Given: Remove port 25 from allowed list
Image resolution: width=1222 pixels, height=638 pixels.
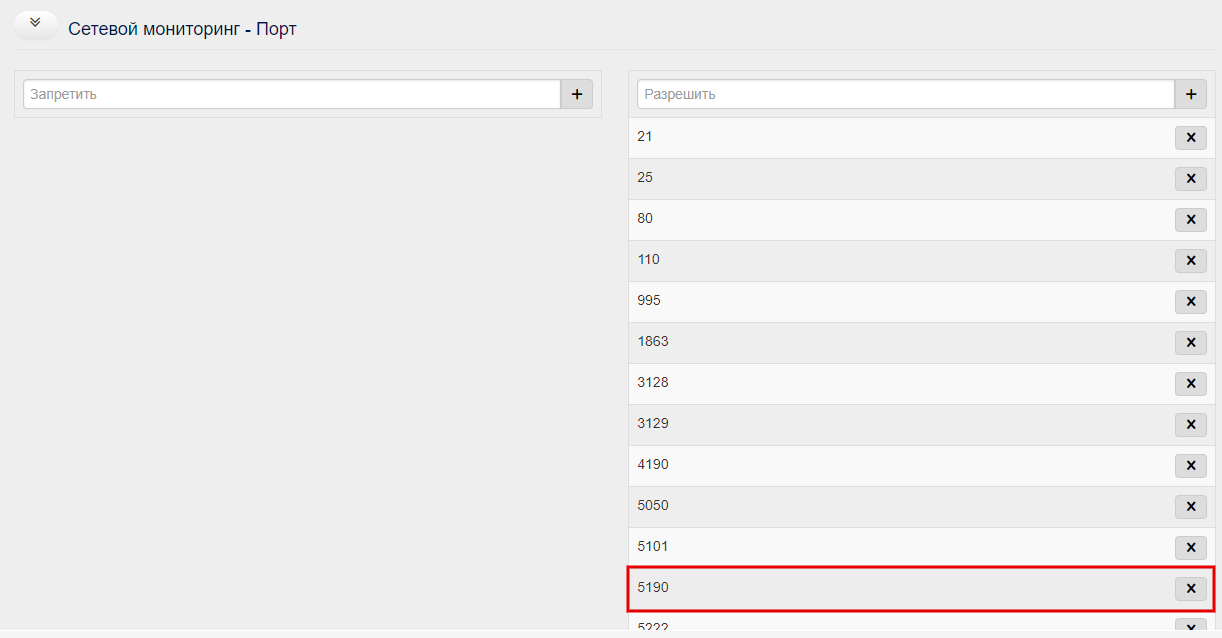Looking at the screenshot, I should (1190, 179).
